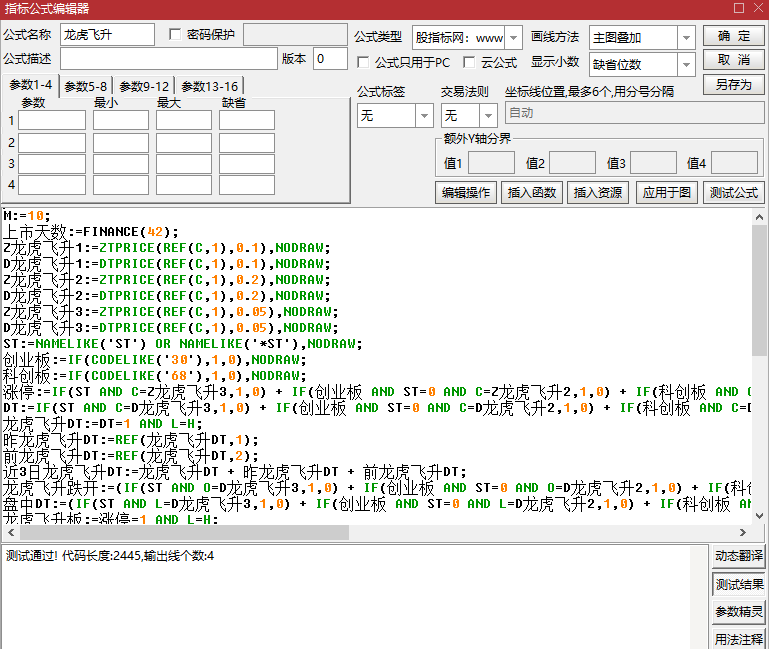Switch to the 参数1-4 tab
The image size is (769, 649).
30,85
